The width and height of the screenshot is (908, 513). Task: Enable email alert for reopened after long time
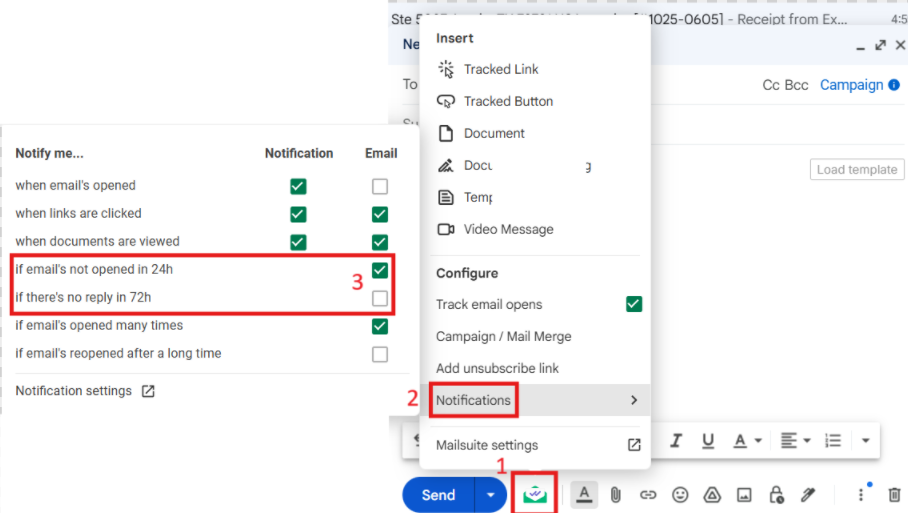coord(379,354)
